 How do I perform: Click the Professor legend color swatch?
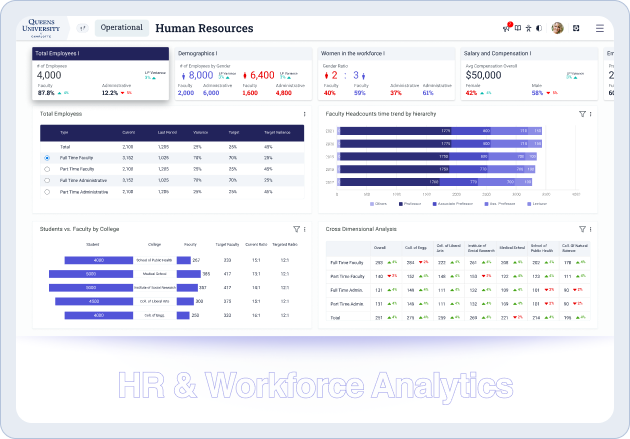point(401,203)
